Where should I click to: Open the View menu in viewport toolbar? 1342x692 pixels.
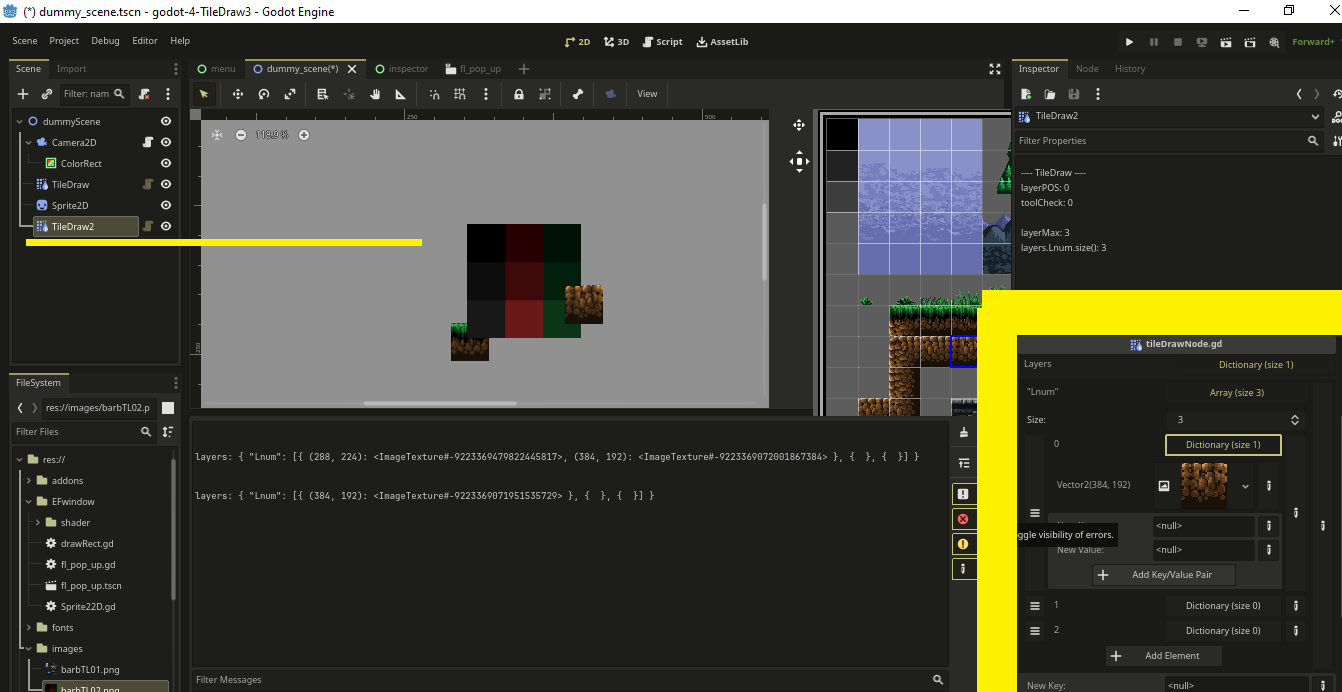point(647,94)
